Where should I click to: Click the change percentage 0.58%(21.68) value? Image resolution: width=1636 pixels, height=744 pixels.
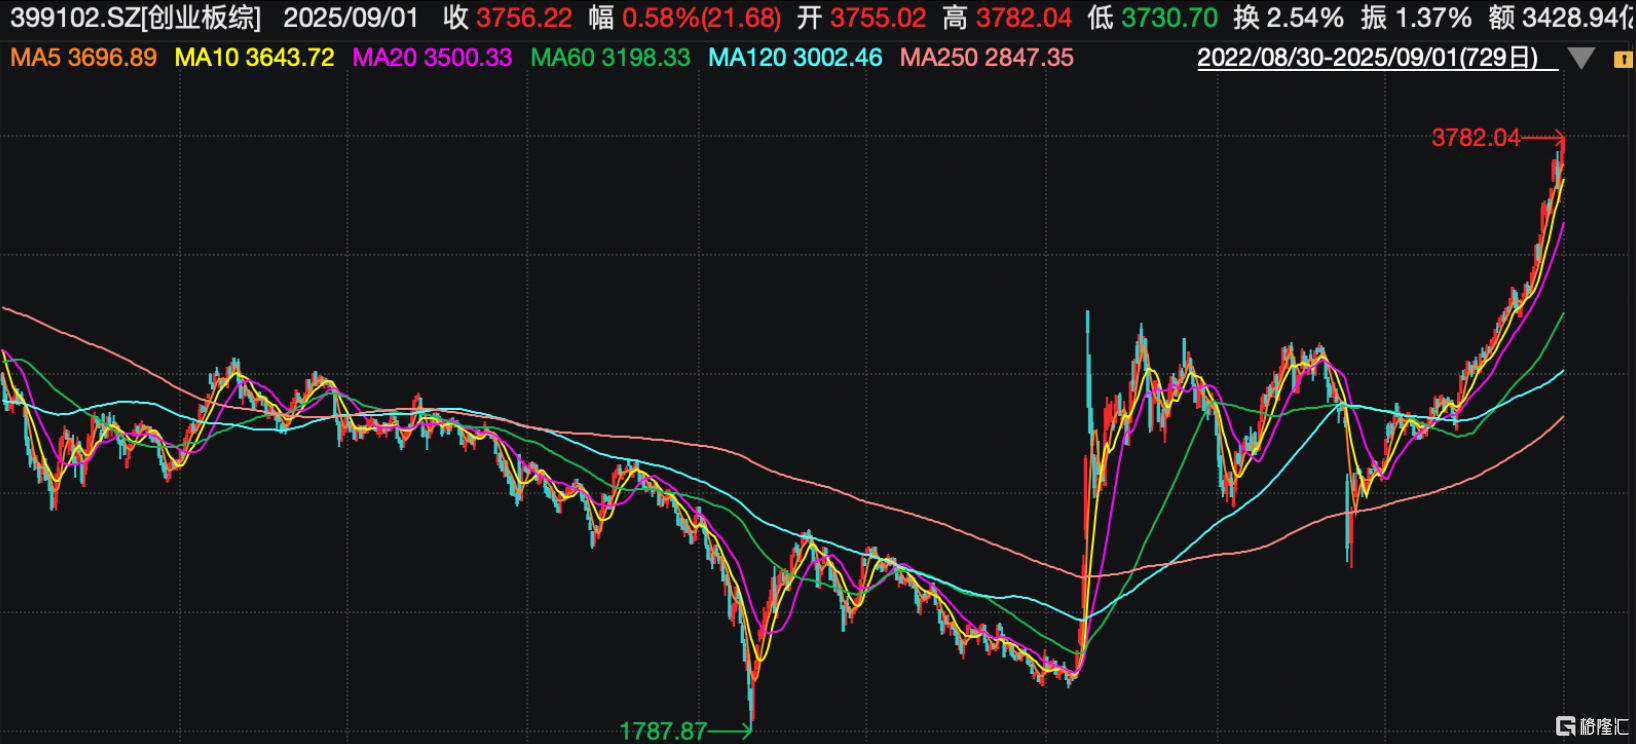pos(701,18)
